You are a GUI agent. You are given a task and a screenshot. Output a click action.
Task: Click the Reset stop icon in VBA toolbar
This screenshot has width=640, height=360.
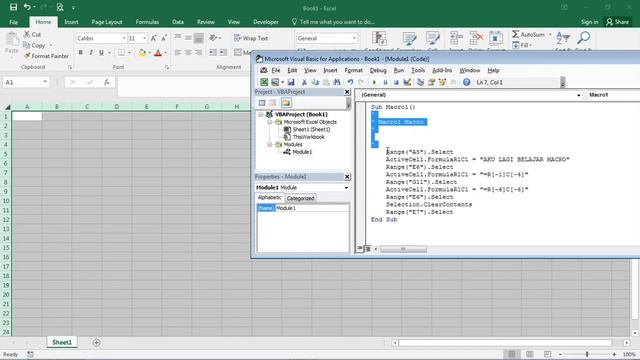pyautogui.click(x=396, y=82)
